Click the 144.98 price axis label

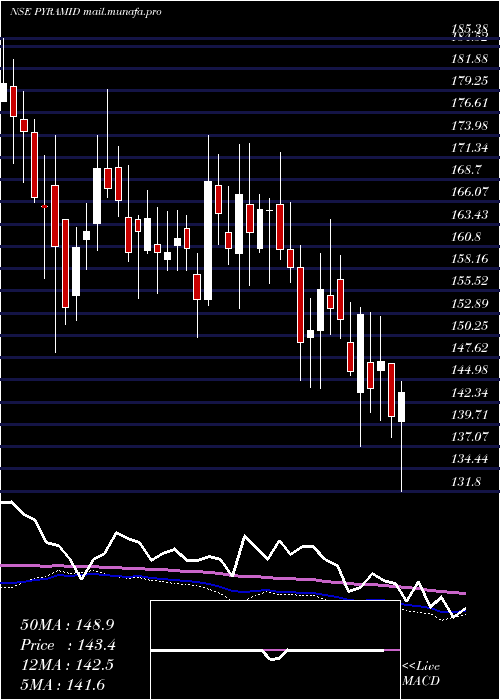click(x=469, y=371)
